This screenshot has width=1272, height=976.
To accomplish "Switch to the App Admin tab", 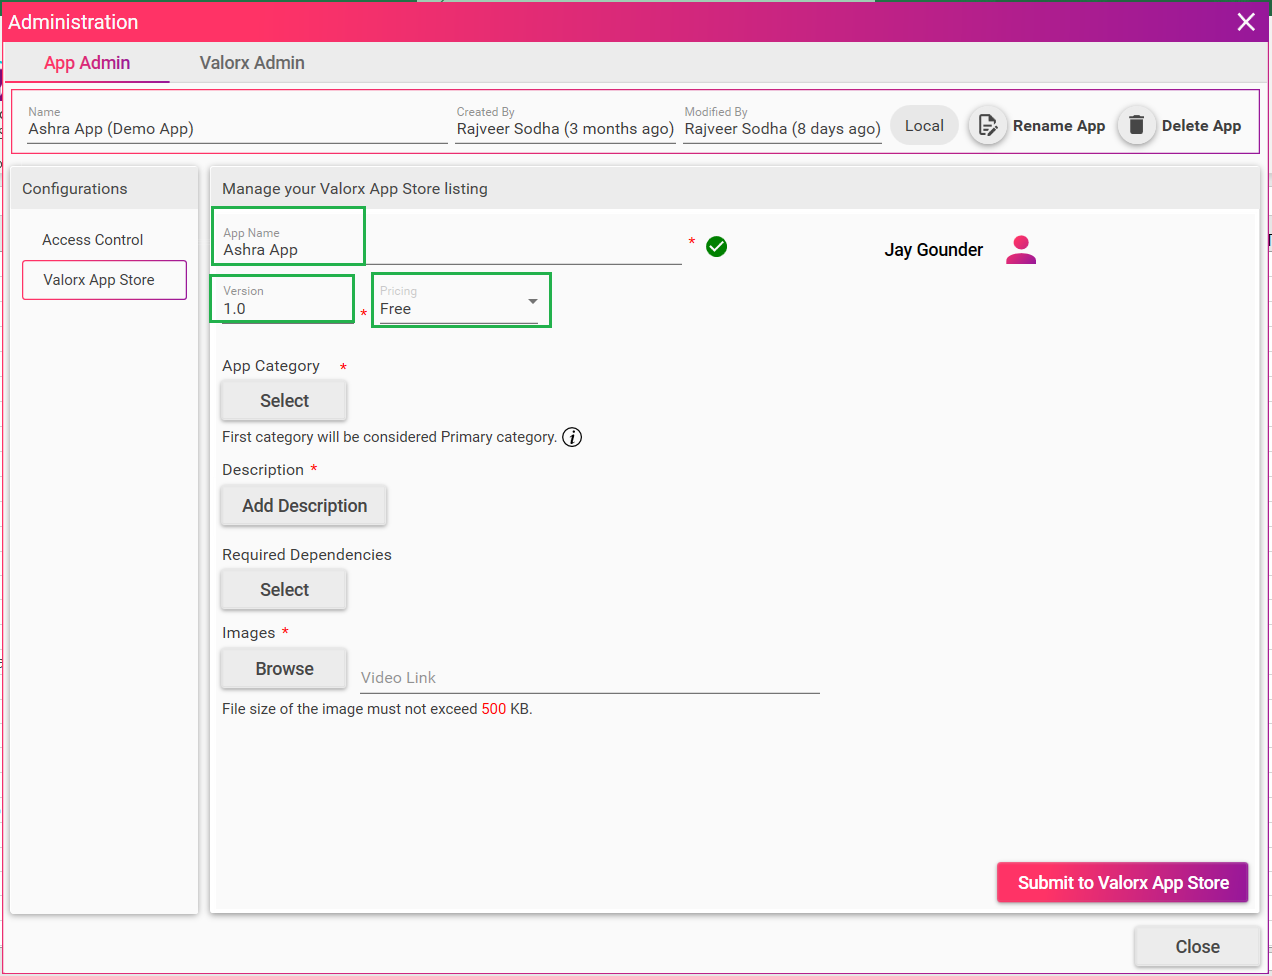I will tap(87, 63).
